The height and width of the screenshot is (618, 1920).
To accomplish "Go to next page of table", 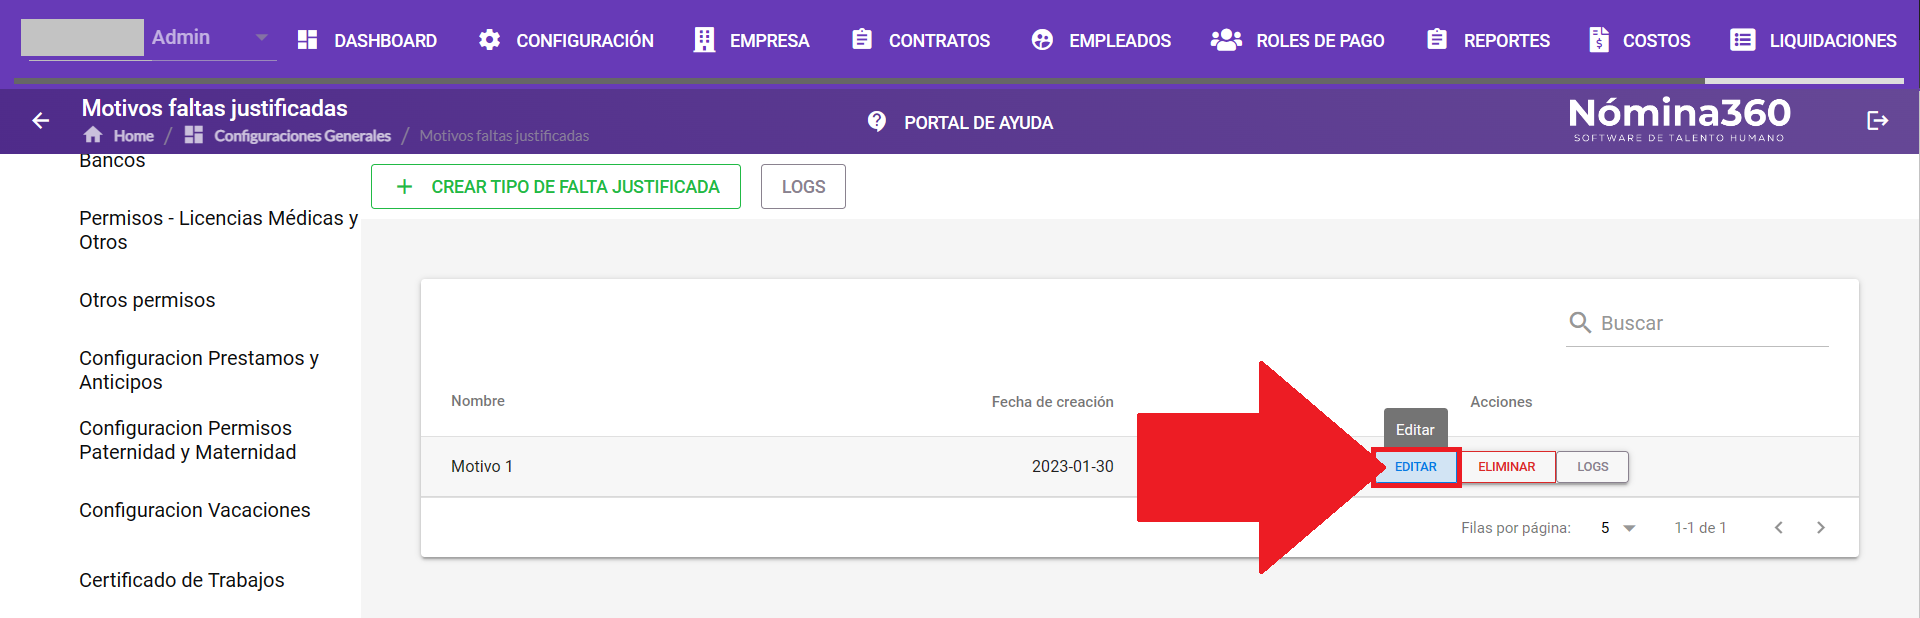I will 1821,528.
